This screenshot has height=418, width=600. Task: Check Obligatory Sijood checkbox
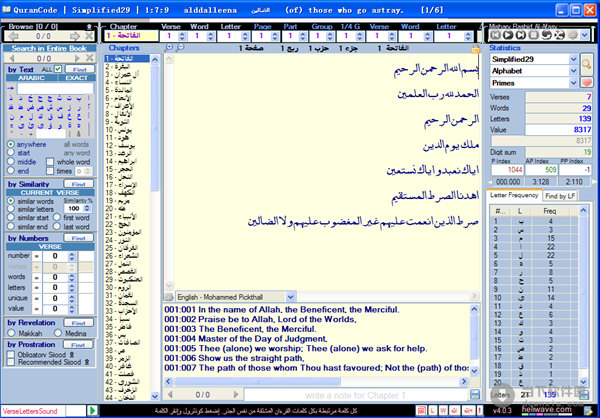tap(11, 354)
